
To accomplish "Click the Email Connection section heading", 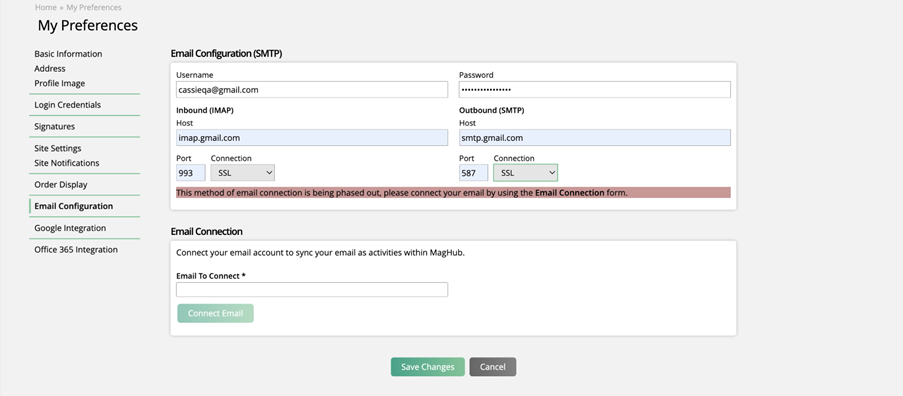I will (207, 231).
